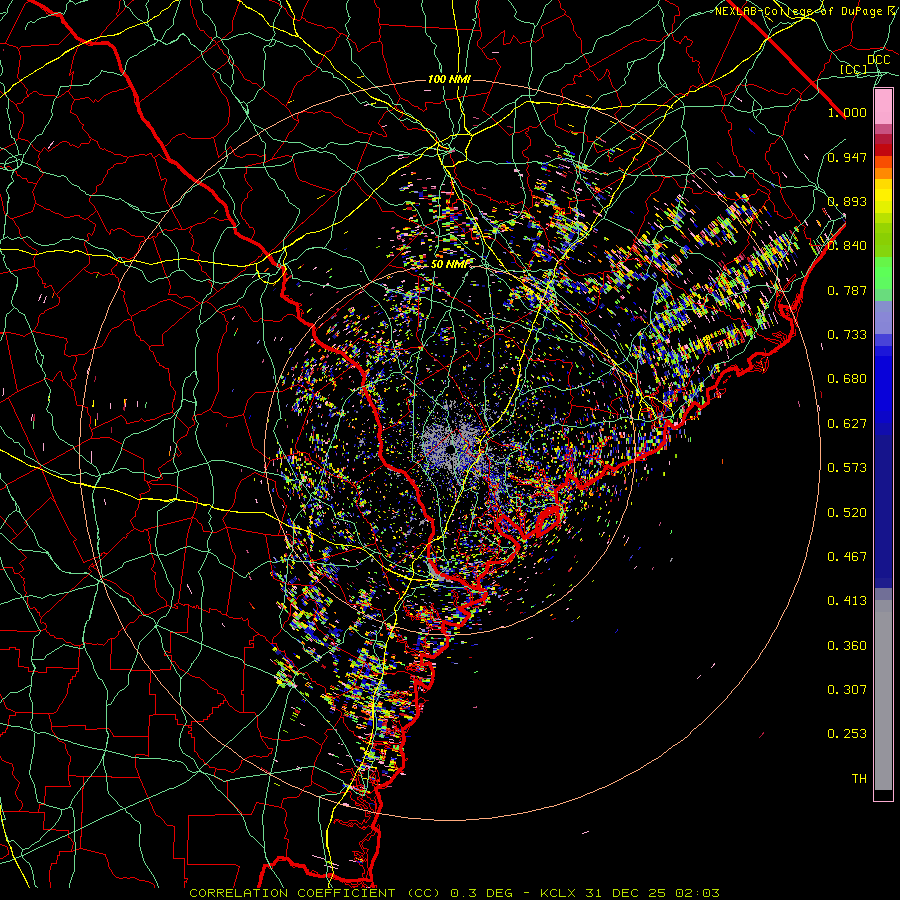Click the 0.413 scale value
Viewport: 900px width, 900px height.
[847, 601]
